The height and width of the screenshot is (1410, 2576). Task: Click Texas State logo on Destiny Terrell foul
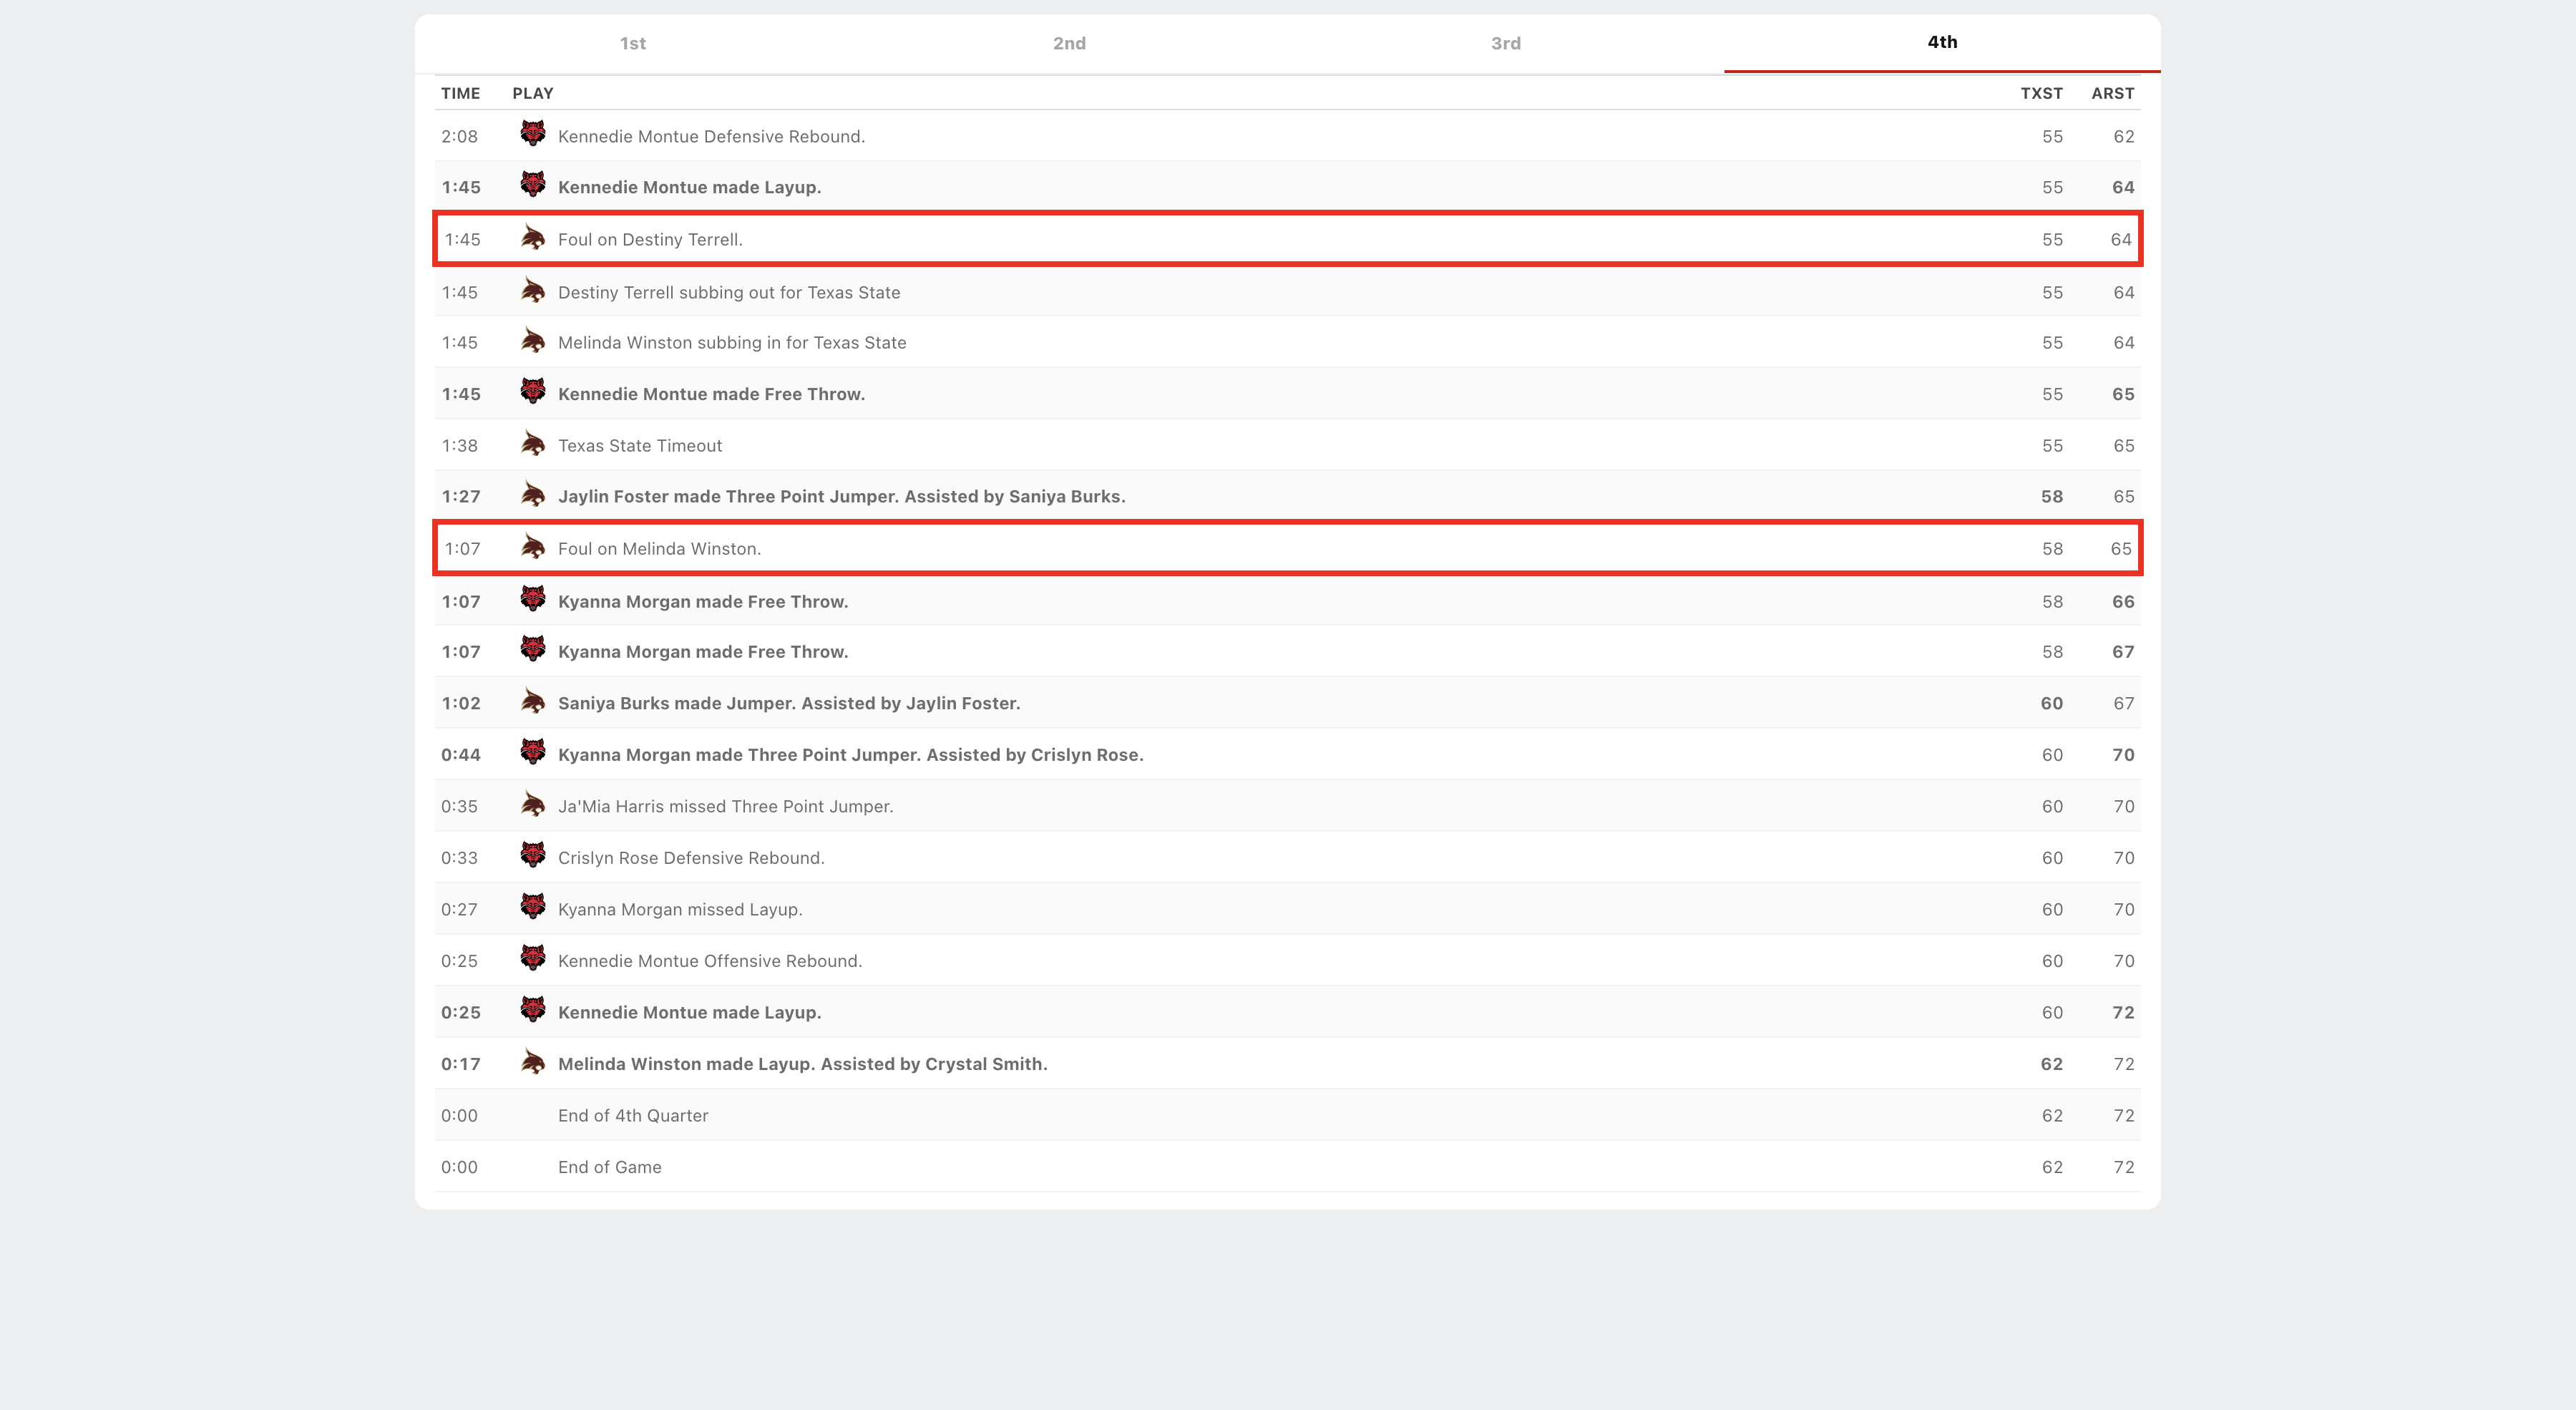tap(532, 238)
